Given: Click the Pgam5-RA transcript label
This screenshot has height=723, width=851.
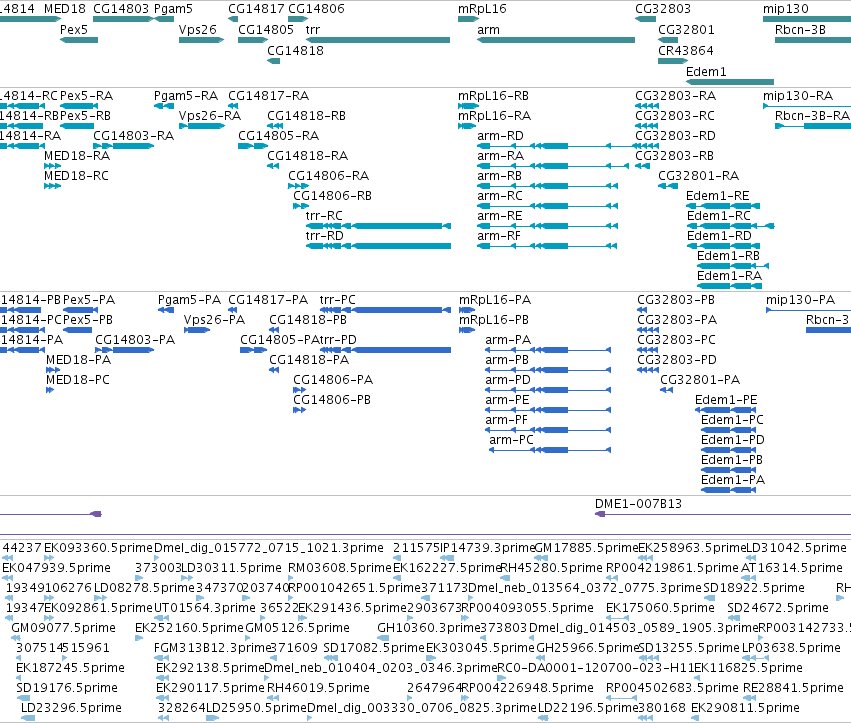Looking at the screenshot, I should coord(186,96).
